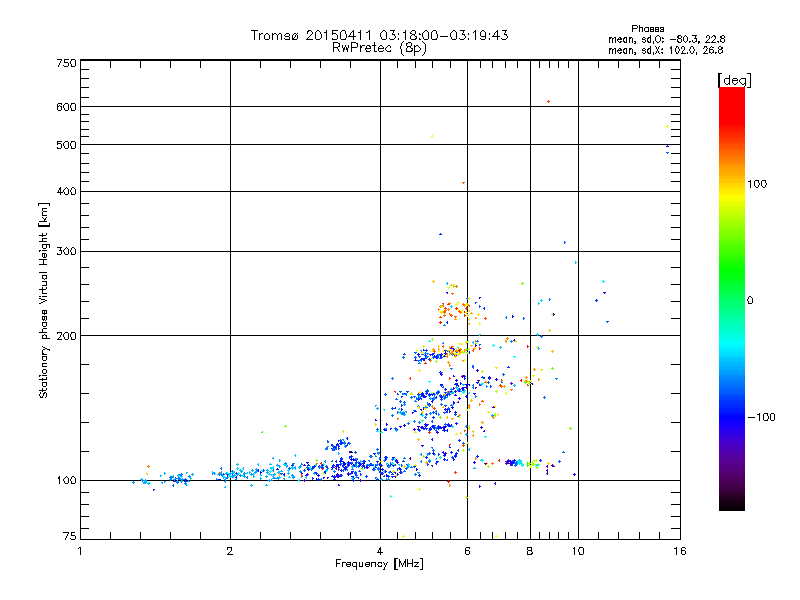Click the "mean, sd,O: -80.3, 22.8" line
Viewport: 800px width, 600px height.
tap(666, 39)
